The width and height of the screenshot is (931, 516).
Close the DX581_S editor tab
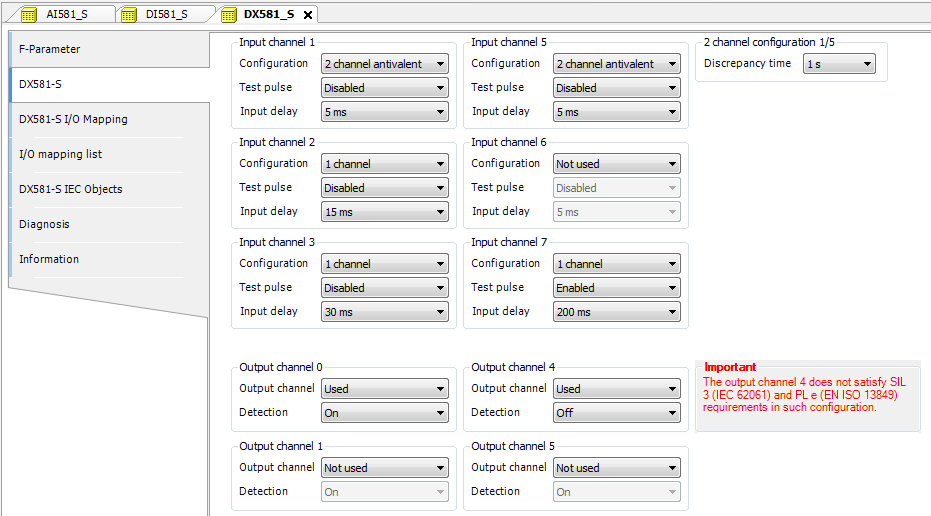pyautogui.click(x=308, y=15)
